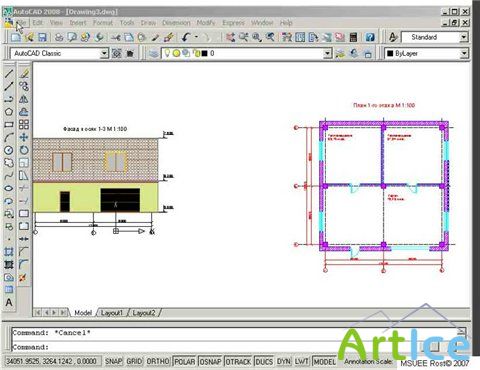The image size is (480, 370).
Task: Click in the Command line input
Action: click(233, 347)
